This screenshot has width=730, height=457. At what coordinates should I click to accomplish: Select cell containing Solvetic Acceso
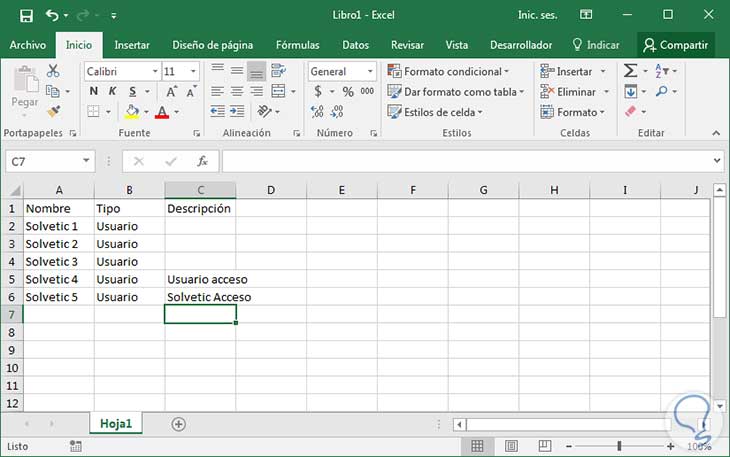[200, 297]
